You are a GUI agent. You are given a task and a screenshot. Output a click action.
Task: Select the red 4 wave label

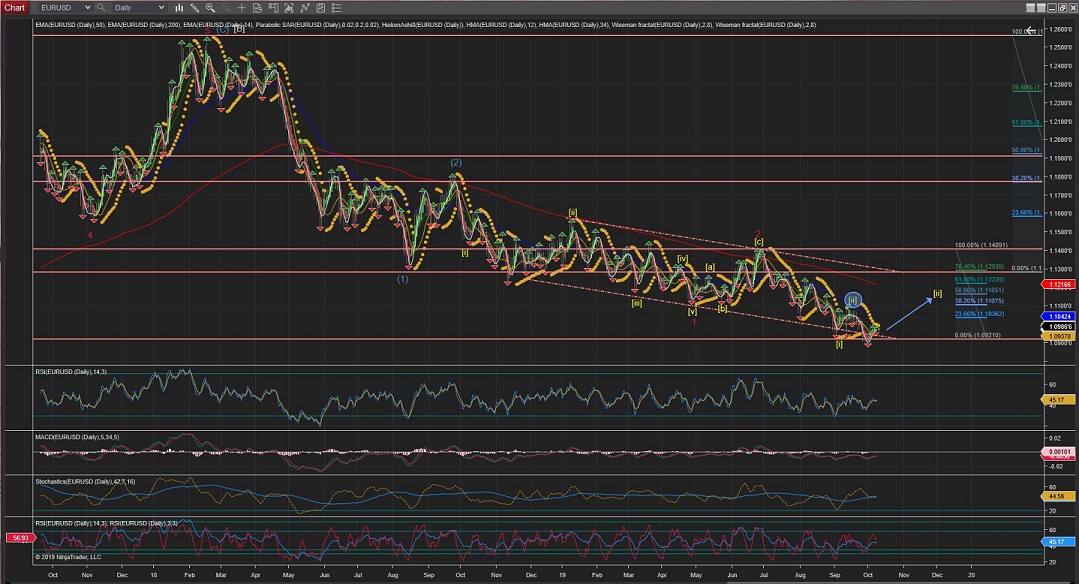point(90,235)
